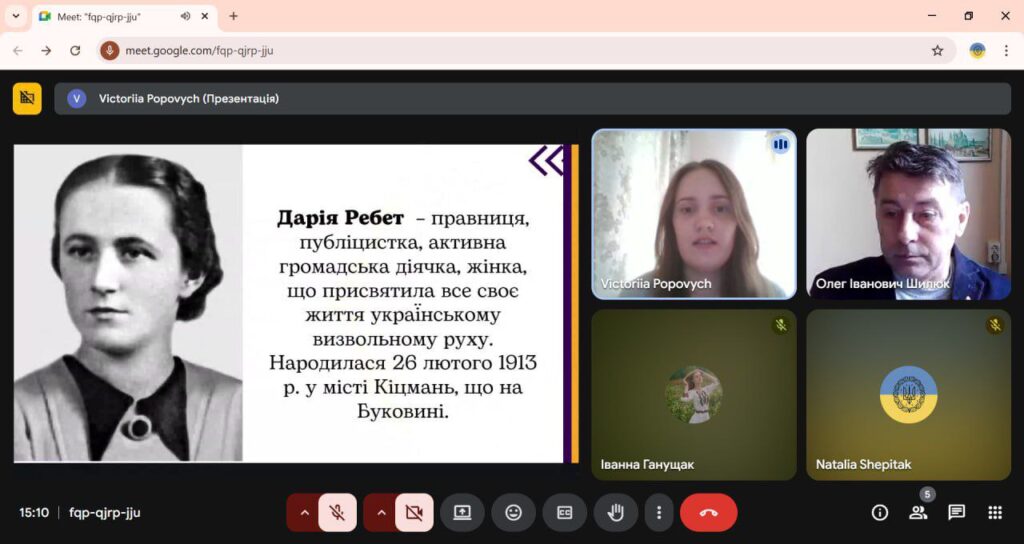This screenshot has width=1024, height=544.
Task: Toggle closed captions on
Action: (564, 513)
